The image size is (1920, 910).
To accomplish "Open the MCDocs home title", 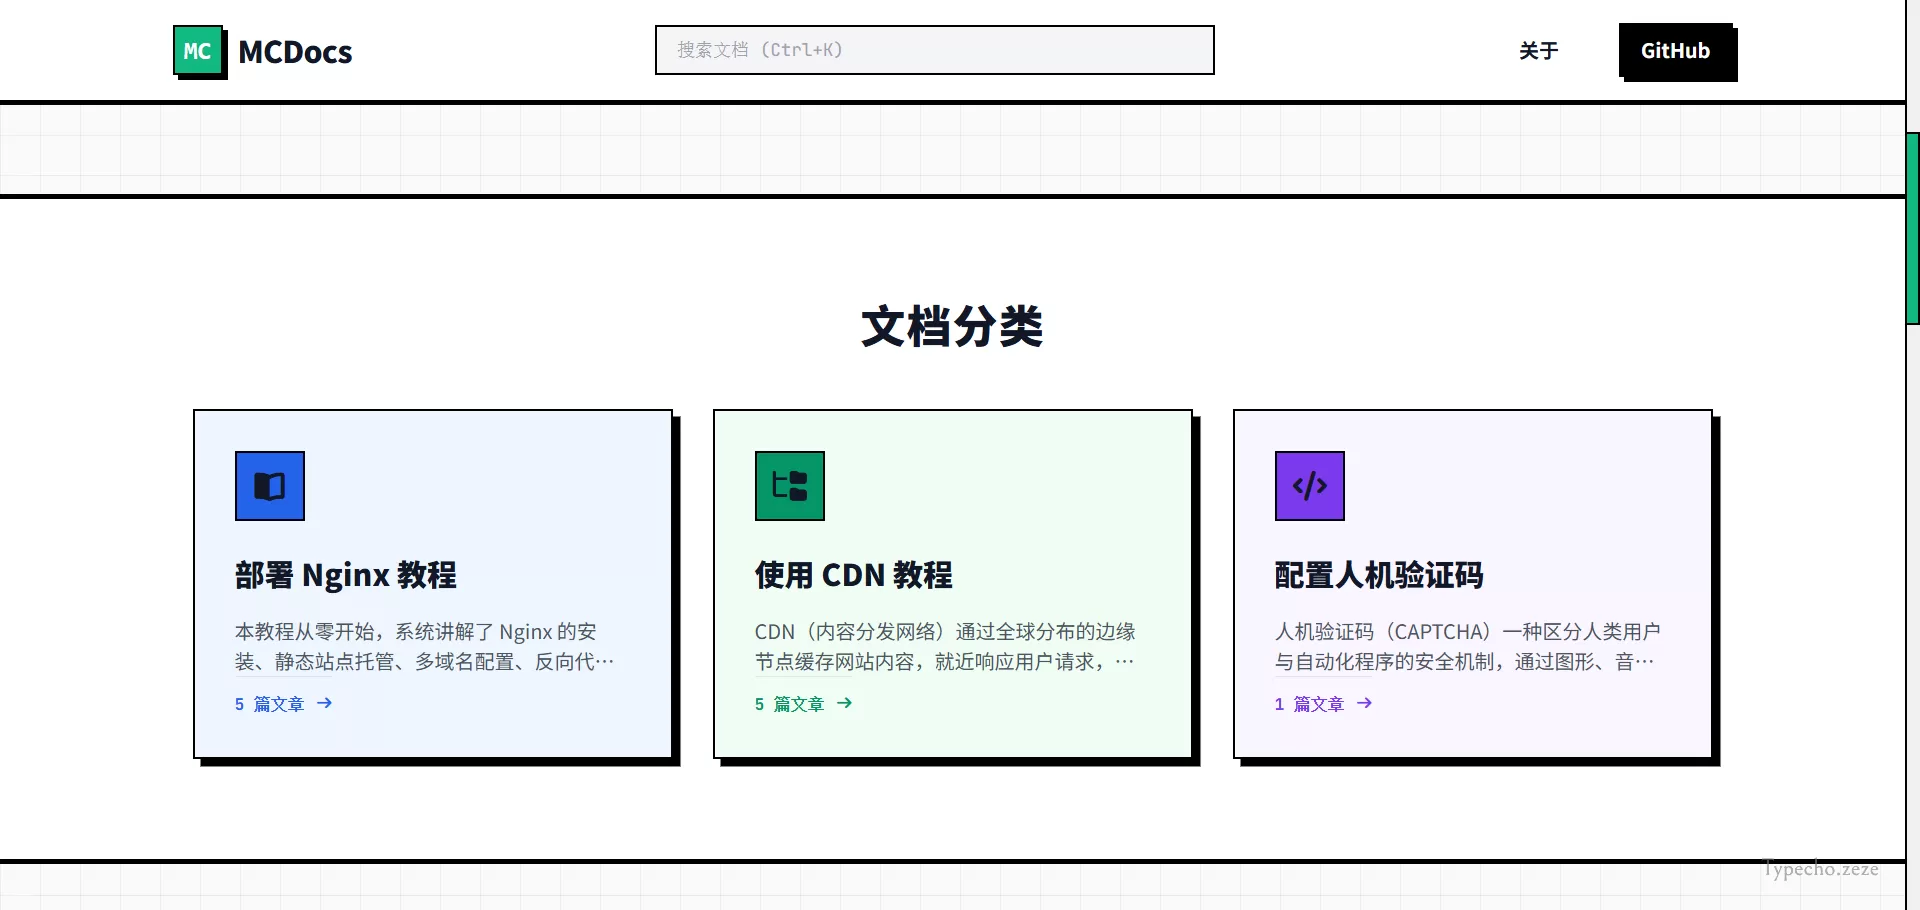I will pyautogui.click(x=295, y=52).
